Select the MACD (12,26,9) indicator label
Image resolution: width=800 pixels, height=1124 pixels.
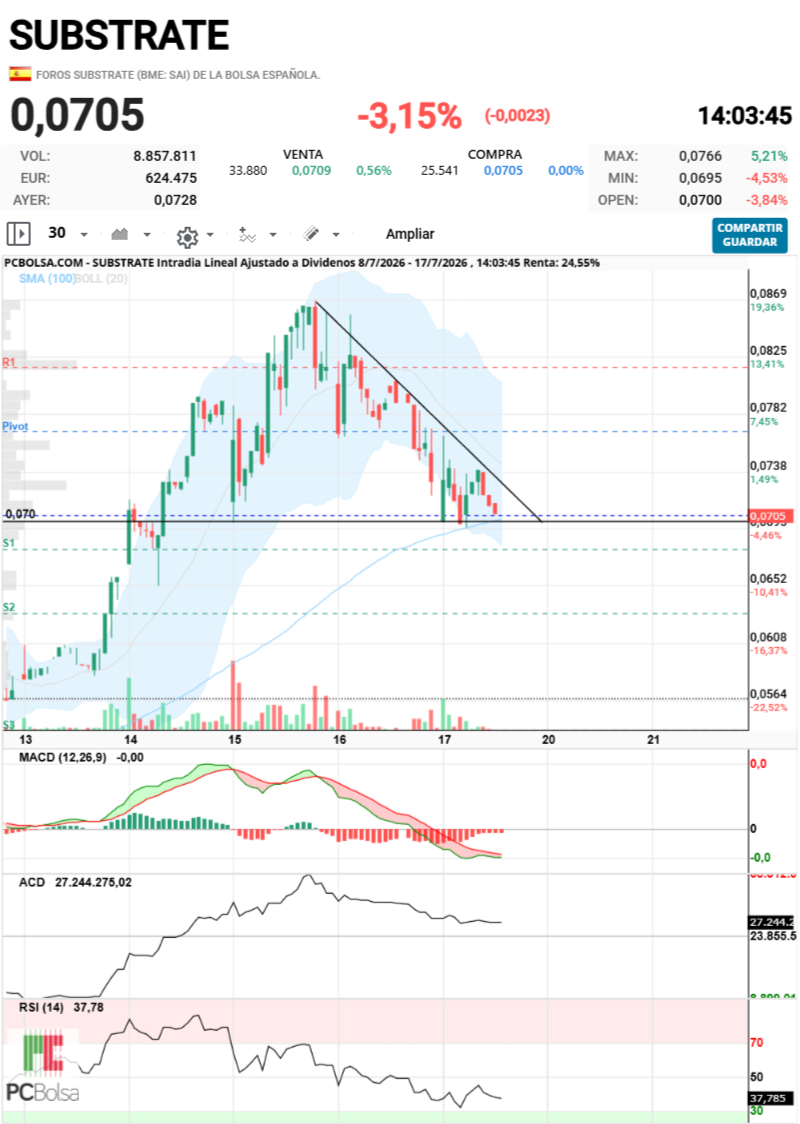click(62, 757)
